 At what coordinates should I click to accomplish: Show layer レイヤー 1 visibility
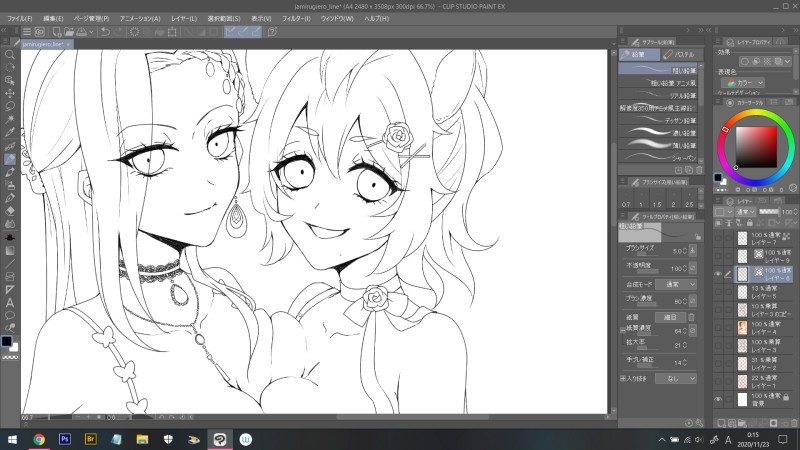tap(718, 381)
